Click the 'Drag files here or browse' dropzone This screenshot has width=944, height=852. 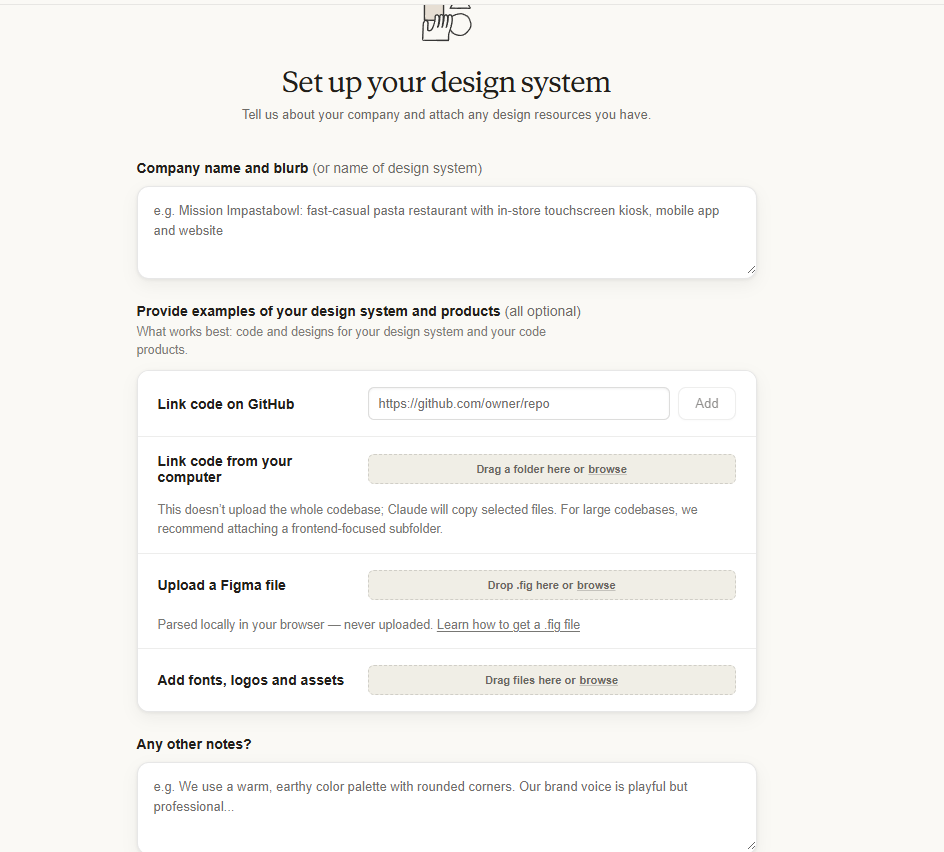pyautogui.click(x=551, y=680)
